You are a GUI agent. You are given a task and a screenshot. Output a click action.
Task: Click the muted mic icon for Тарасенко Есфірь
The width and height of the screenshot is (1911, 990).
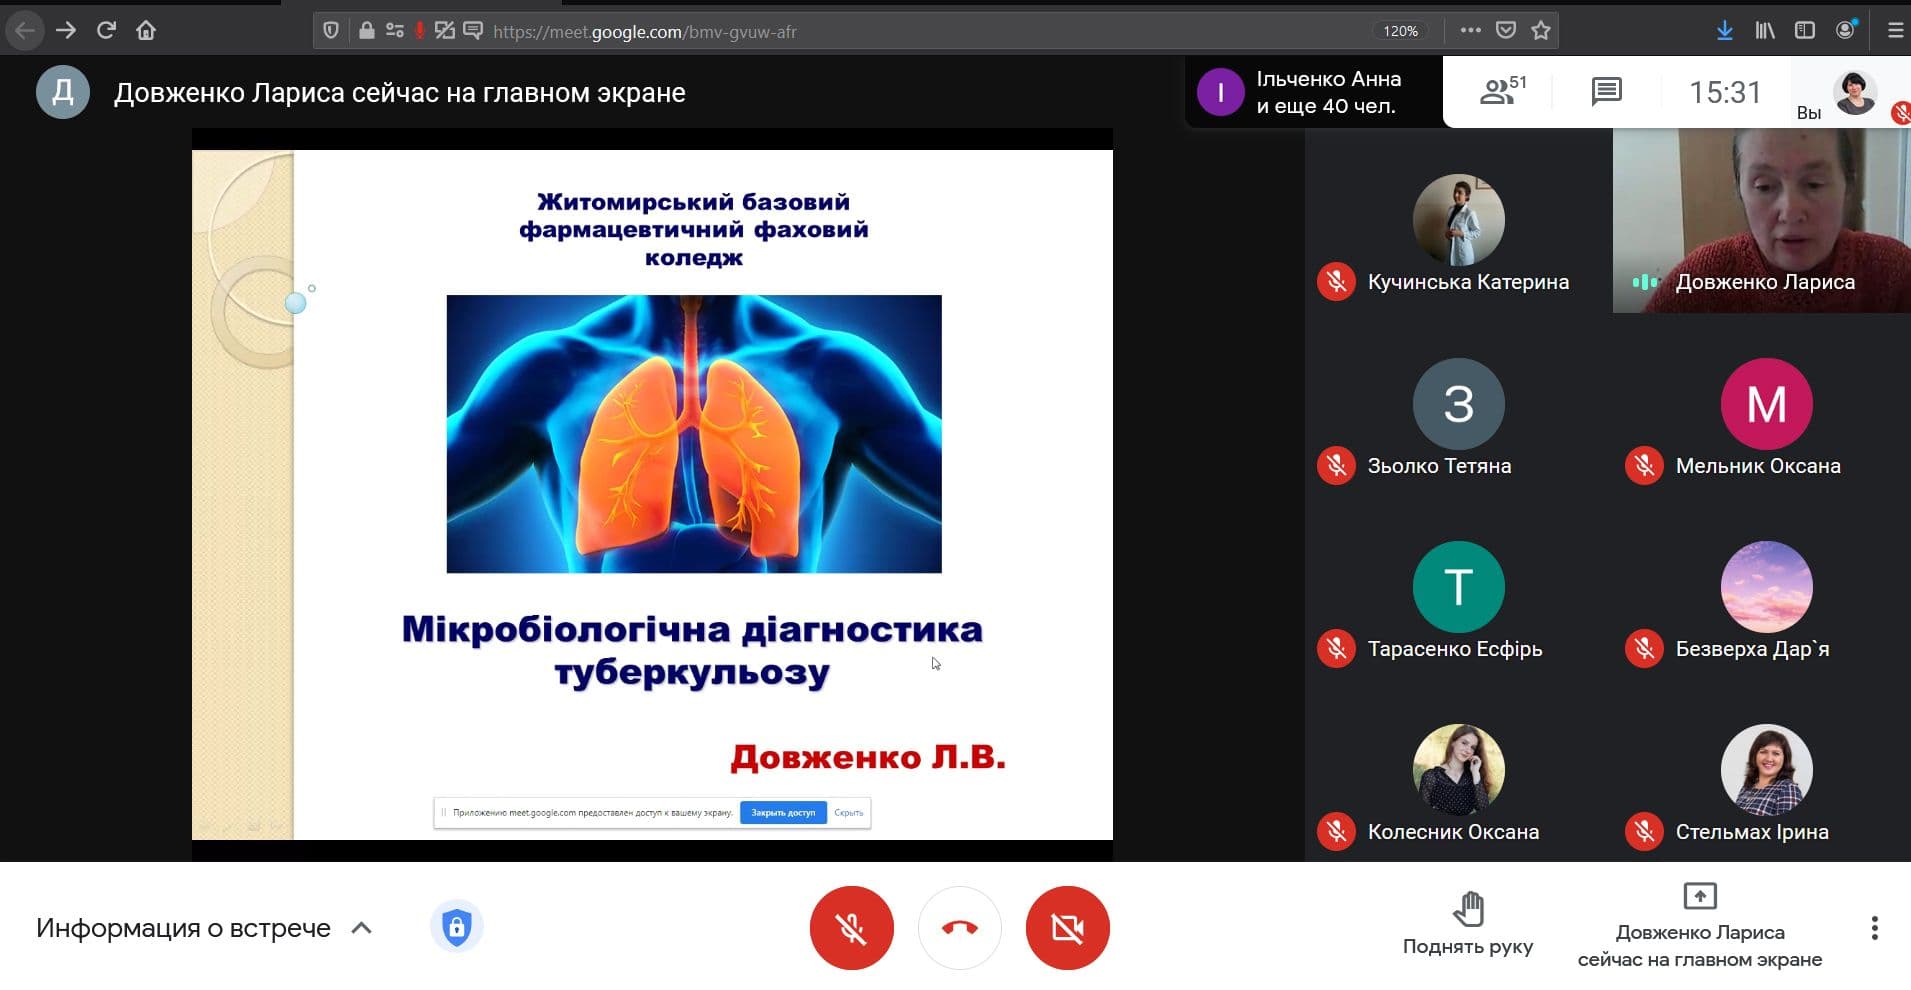point(1336,648)
